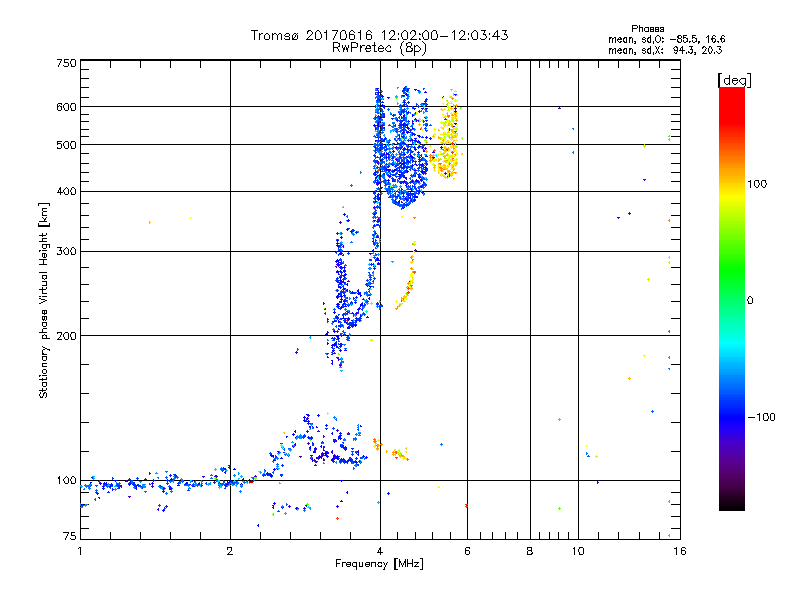The height and width of the screenshot is (600, 800).
Task: Click the y-axis '750' tick label
Action: [x=66, y=63]
